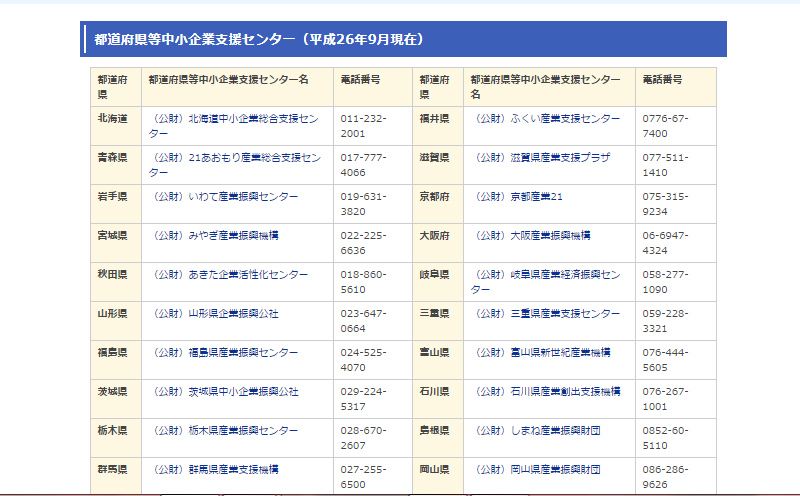Click phone number 022-225-6636

[x=363, y=243]
